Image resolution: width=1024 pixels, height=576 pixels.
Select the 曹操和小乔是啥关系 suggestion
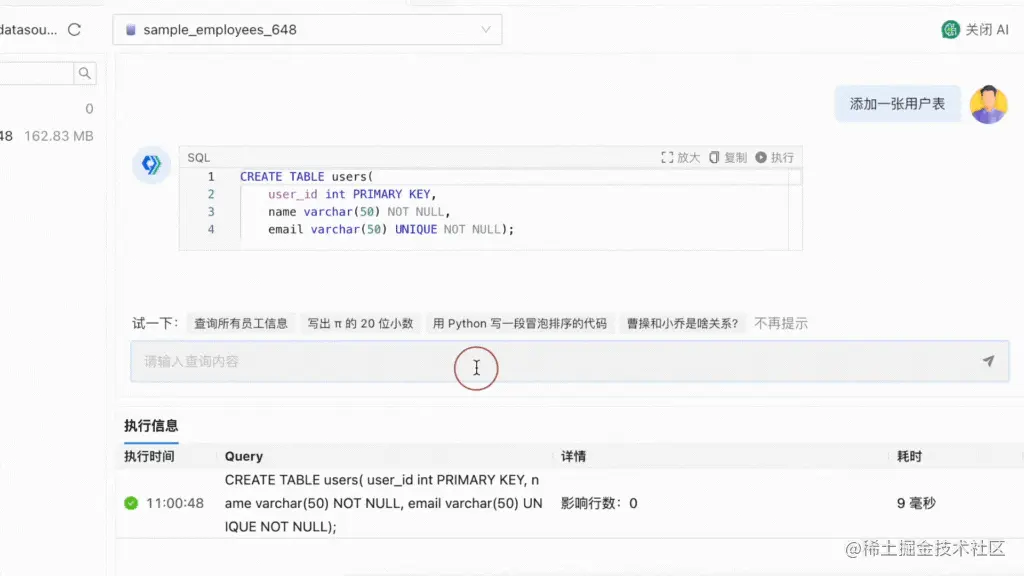coord(682,323)
